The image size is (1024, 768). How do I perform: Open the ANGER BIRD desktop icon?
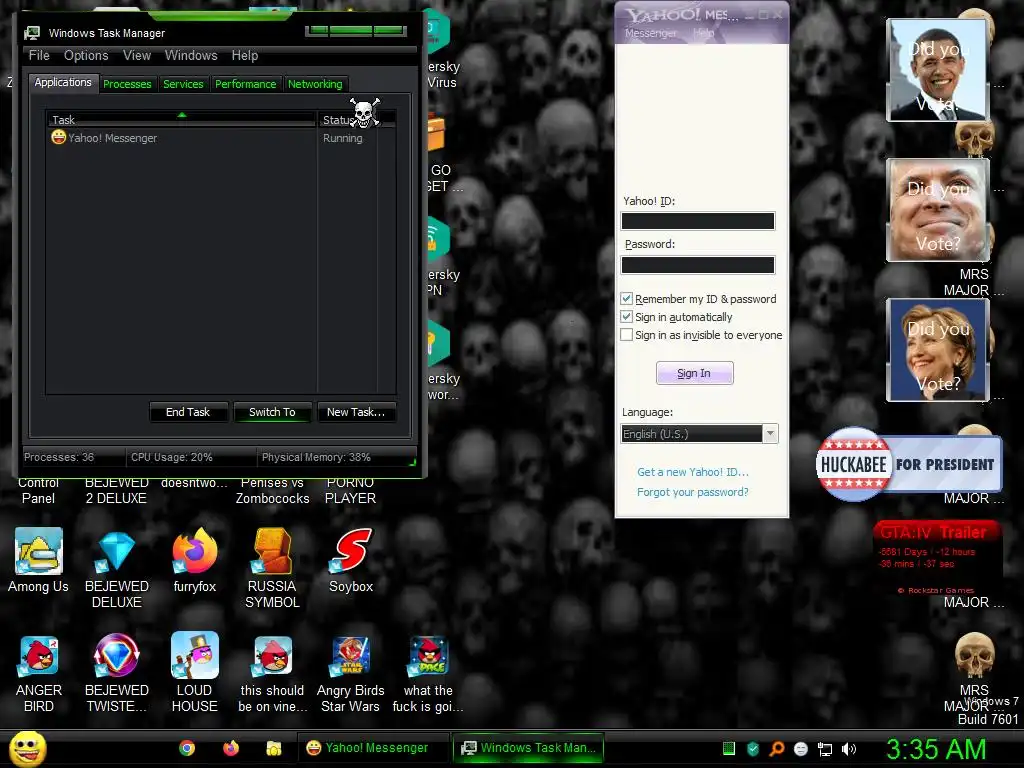point(39,673)
